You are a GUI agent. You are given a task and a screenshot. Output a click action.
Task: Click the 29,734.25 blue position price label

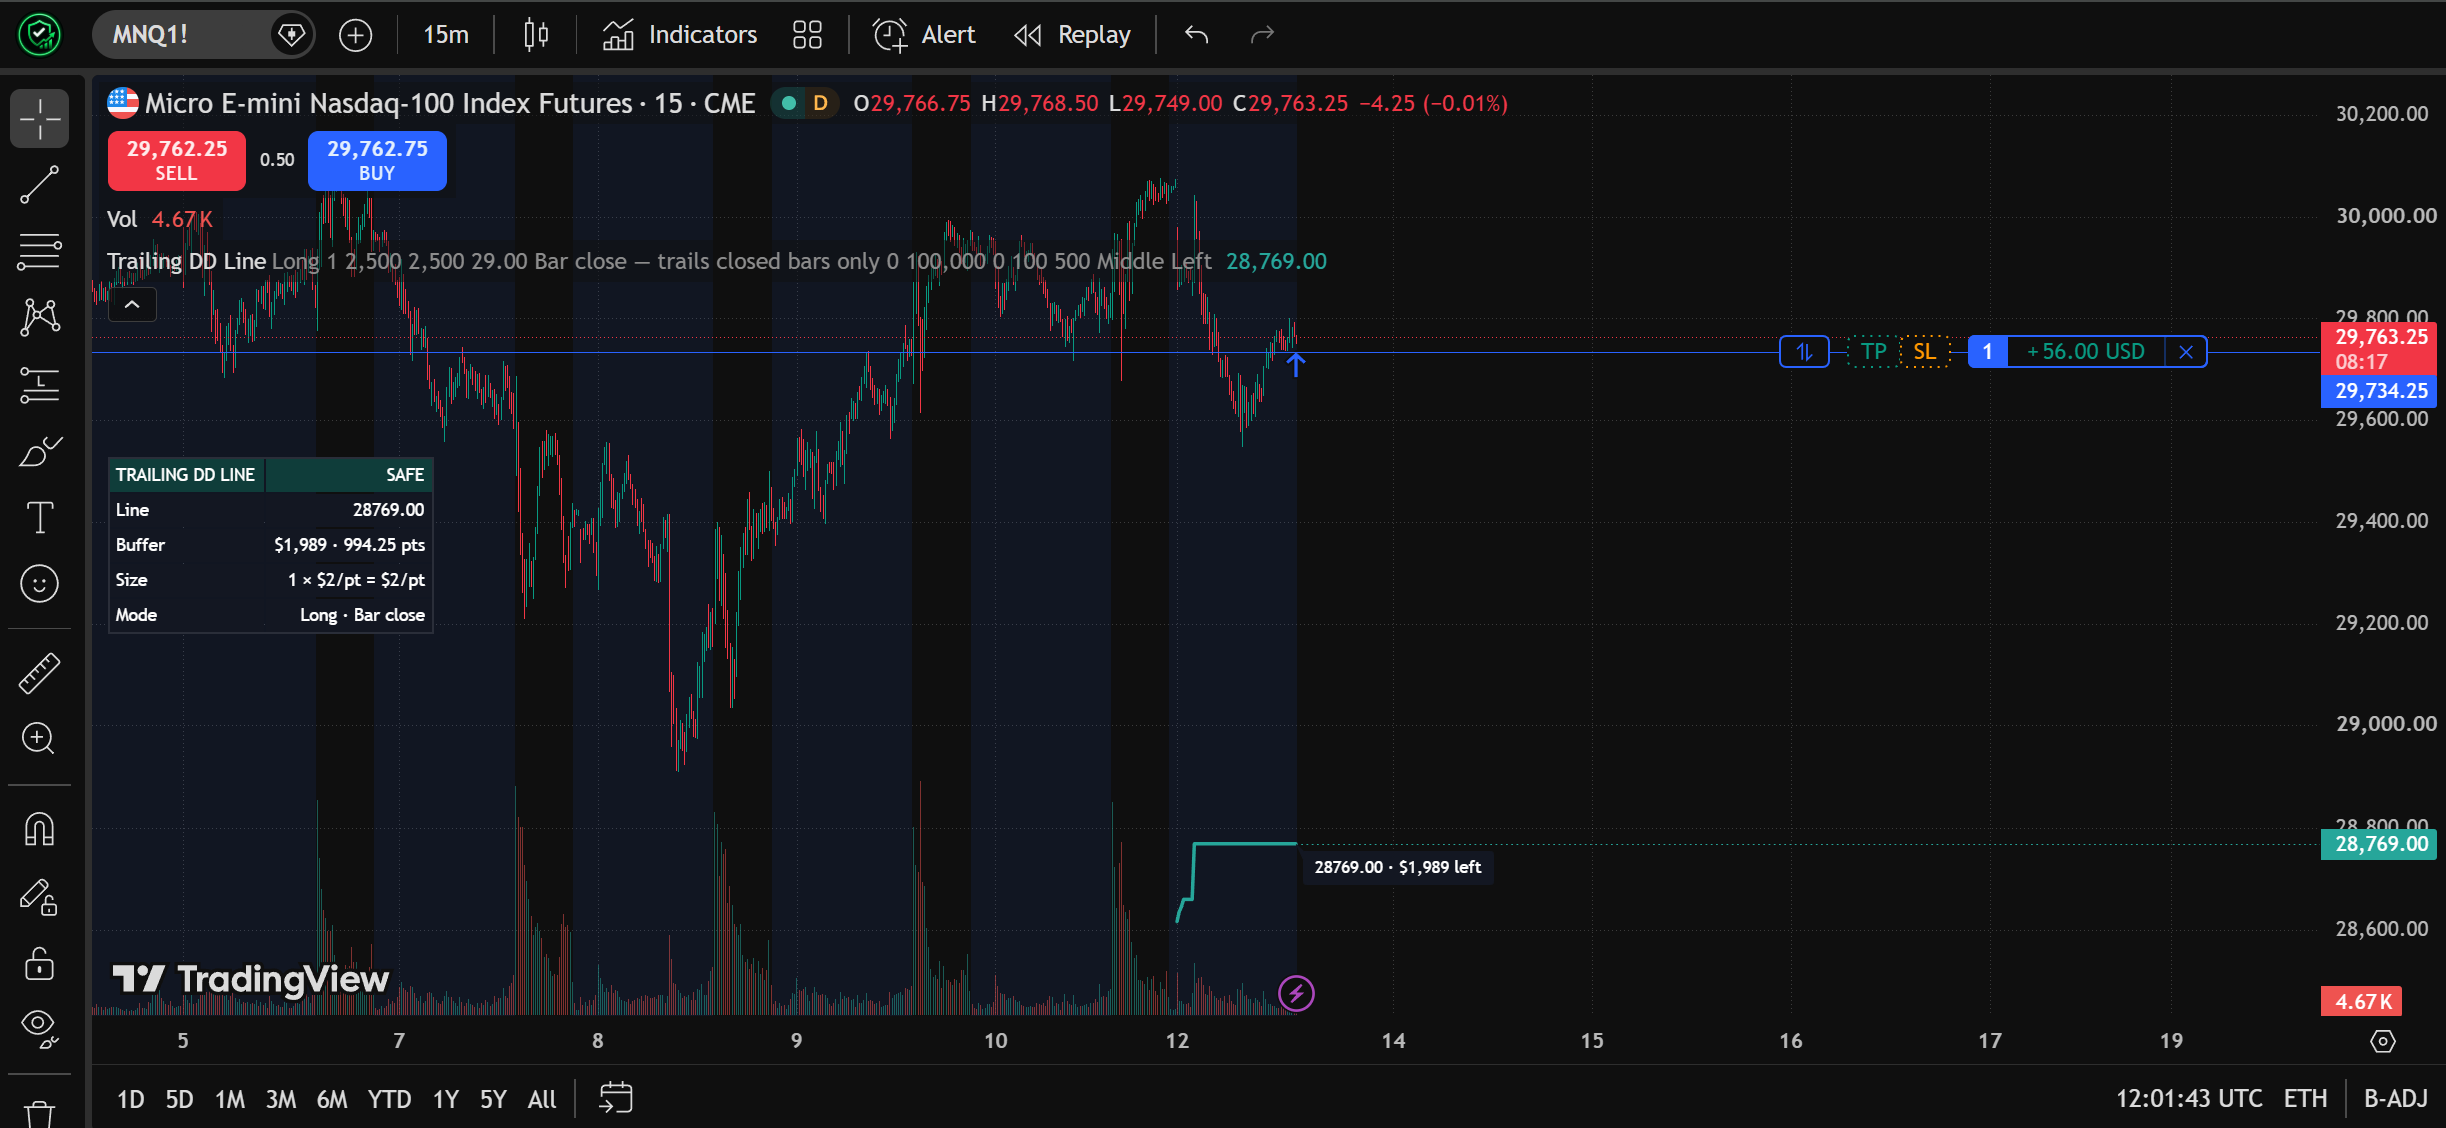(2379, 391)
